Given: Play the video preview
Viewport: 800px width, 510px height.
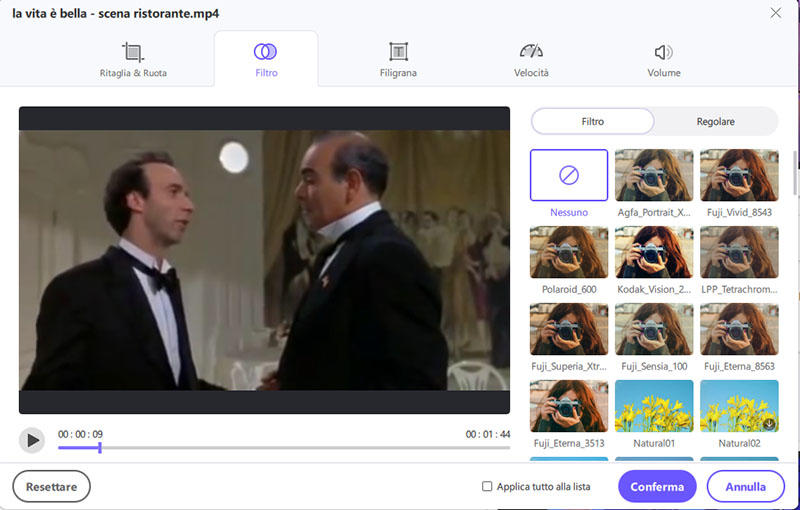Looking at the screenshot, I should [x=32, y=440].
